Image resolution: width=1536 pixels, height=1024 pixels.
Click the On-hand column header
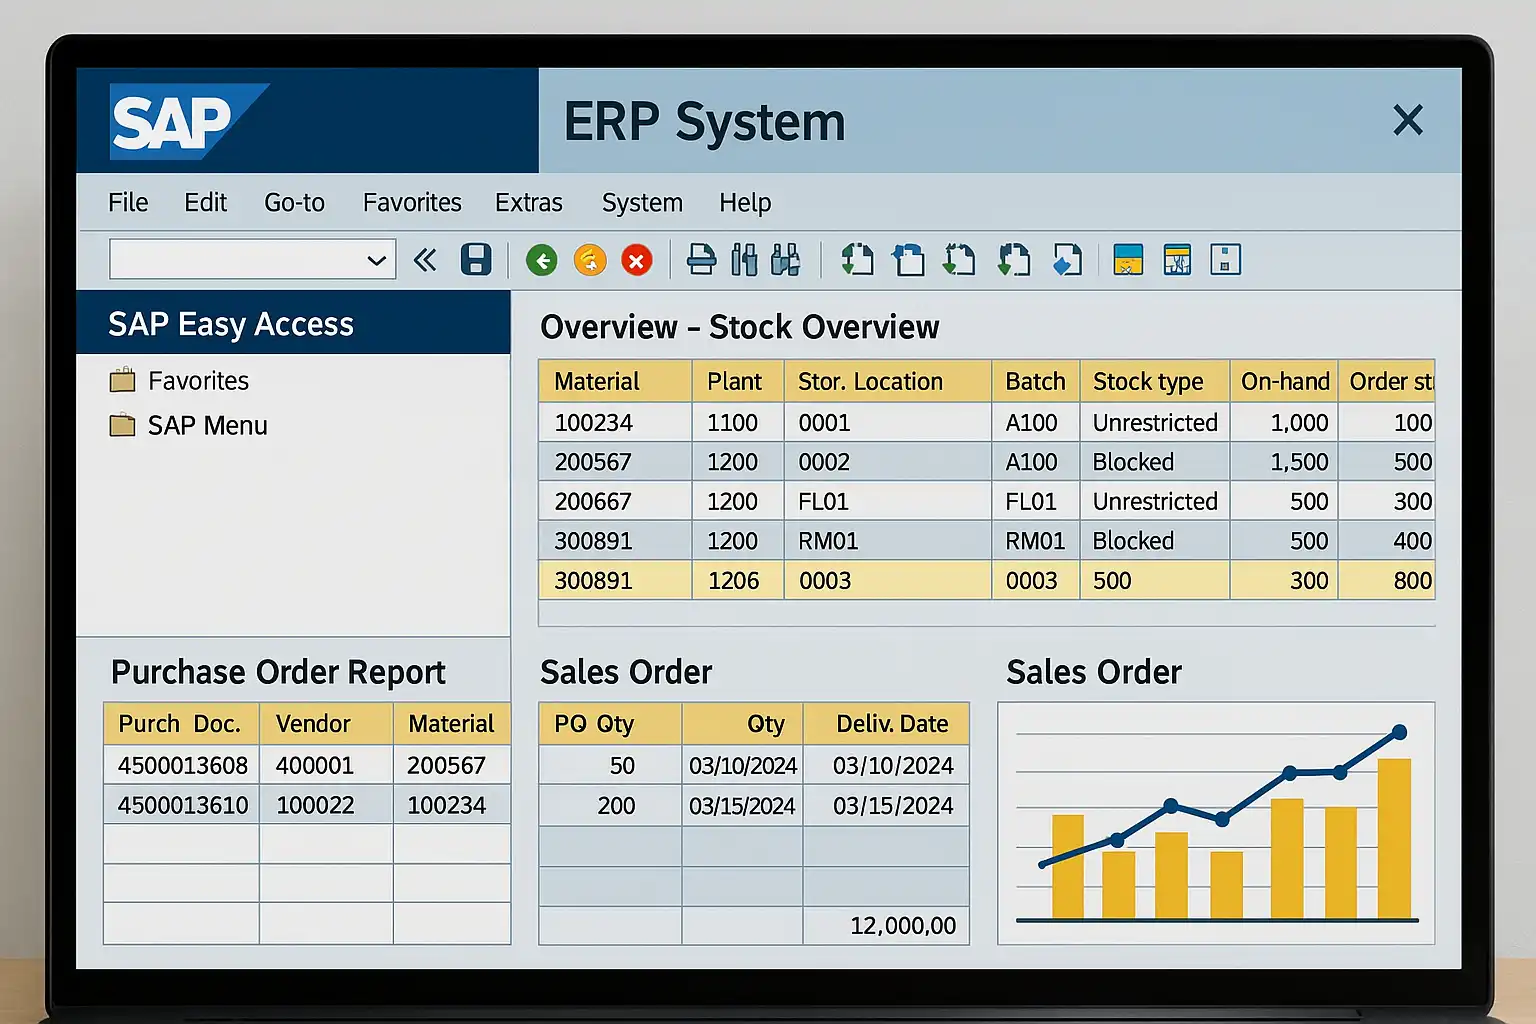click(x=1285, y=381)
